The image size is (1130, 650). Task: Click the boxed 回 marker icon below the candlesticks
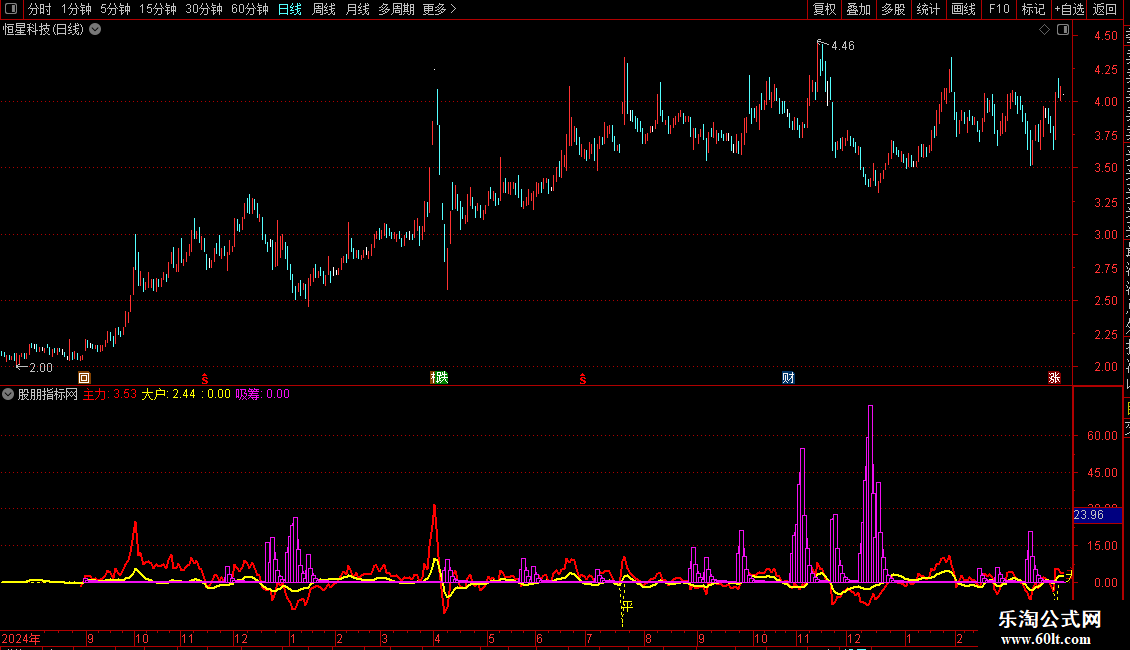click(84, 378)
